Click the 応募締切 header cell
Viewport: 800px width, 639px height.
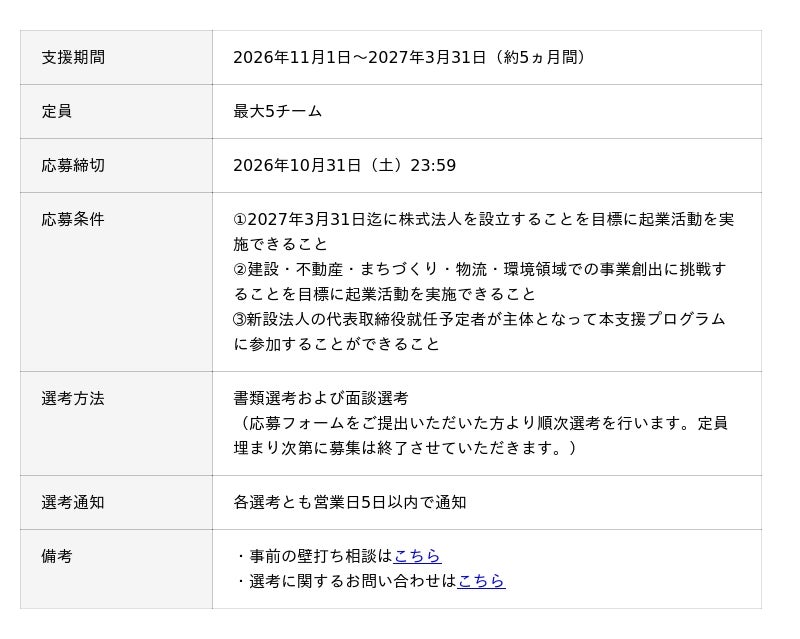[116, 165]
